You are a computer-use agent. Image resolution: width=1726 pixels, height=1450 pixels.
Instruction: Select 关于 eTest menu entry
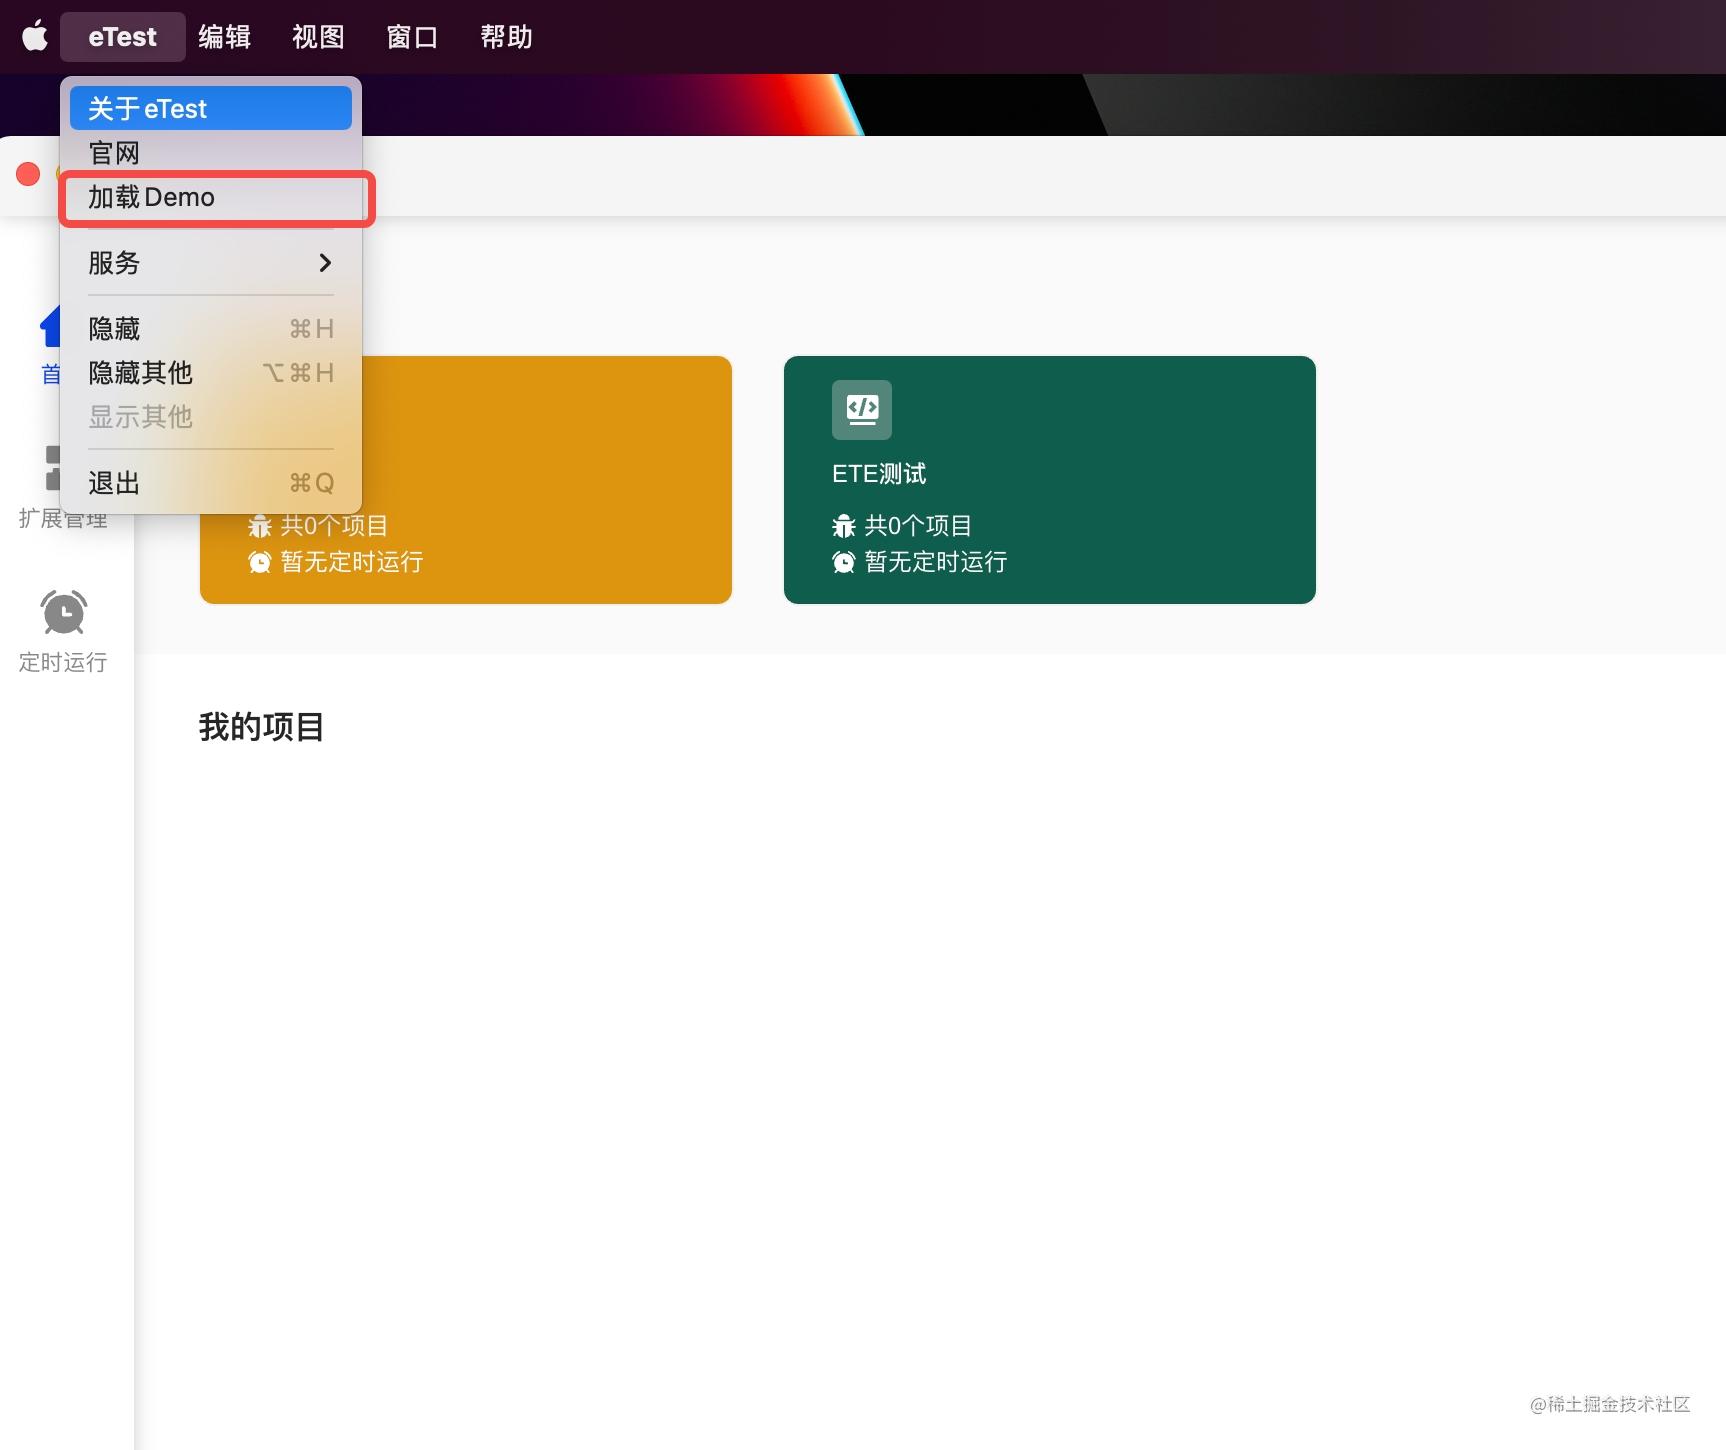(x=211, y=108)
